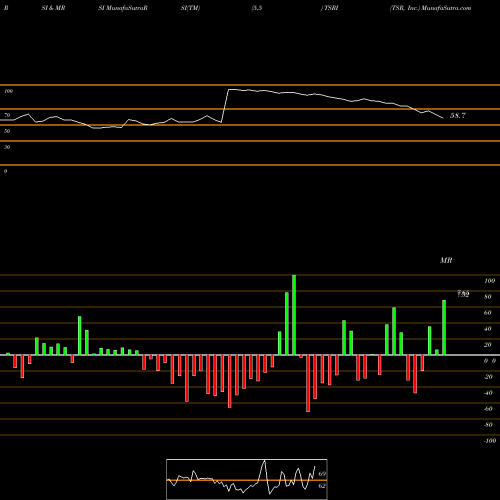Click the 'SI MunafaSutraR' header text
The image size is (500, 500).
click(x=123, y=8)
